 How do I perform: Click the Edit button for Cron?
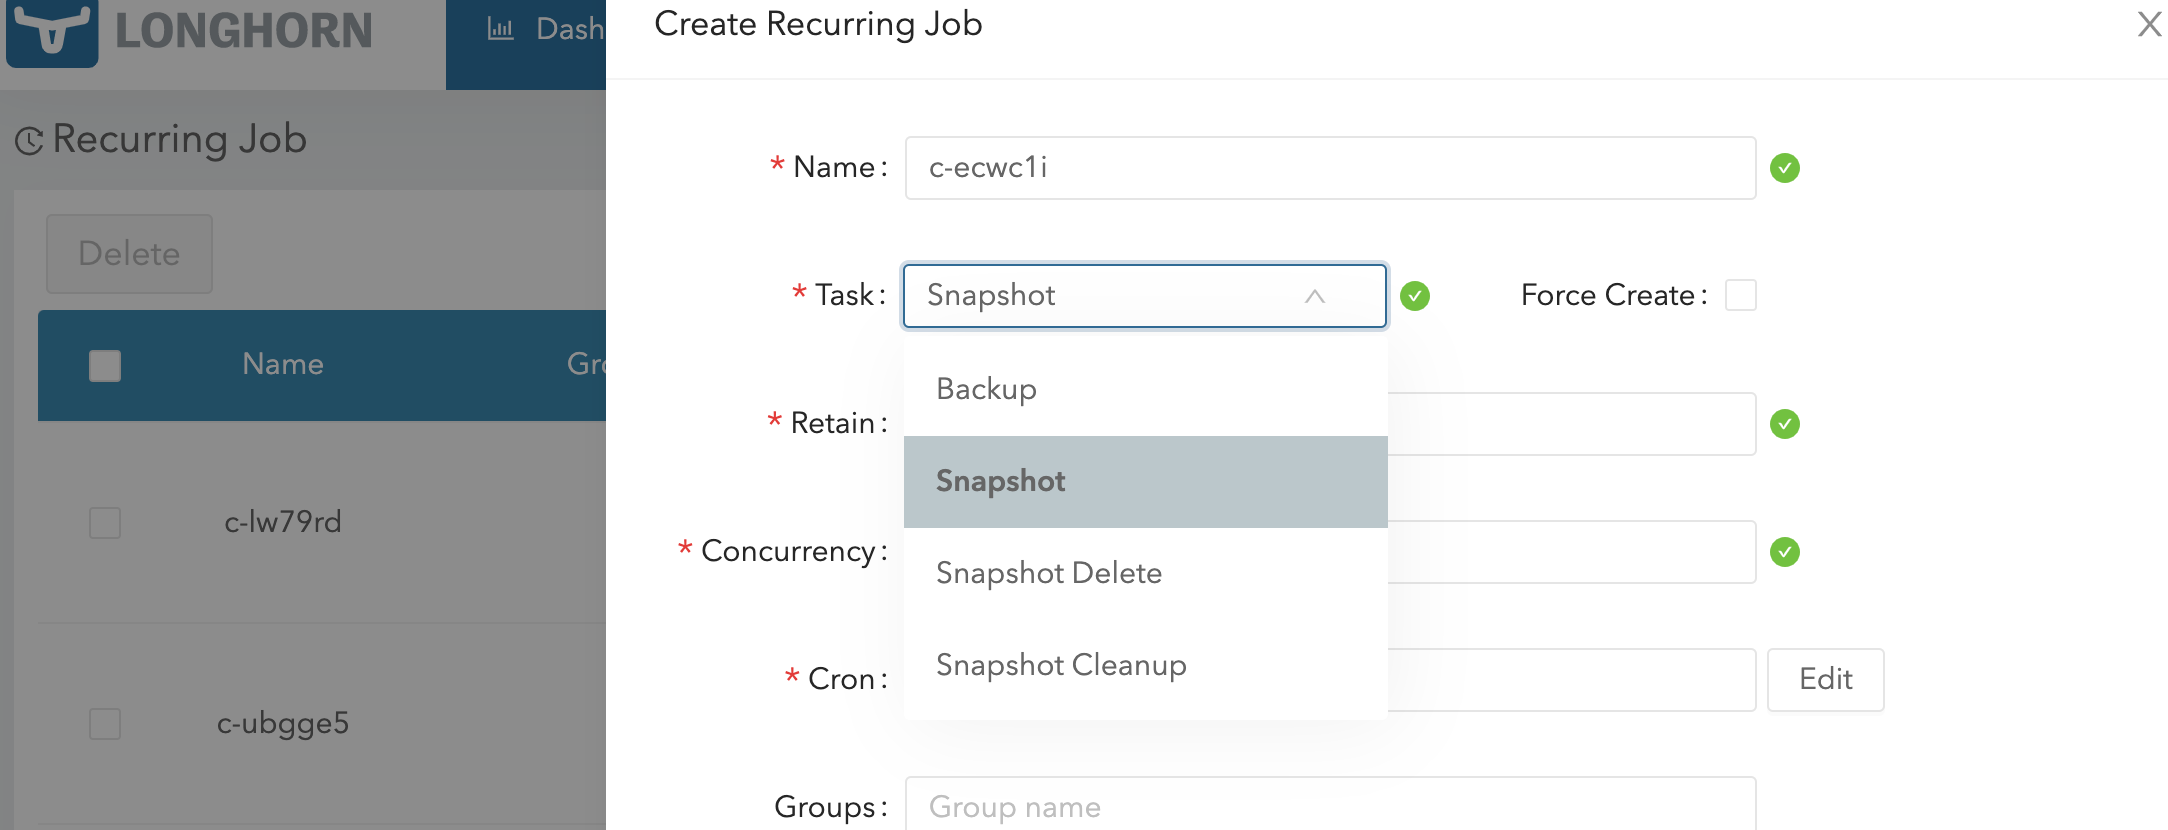(x=1825, y=680)
